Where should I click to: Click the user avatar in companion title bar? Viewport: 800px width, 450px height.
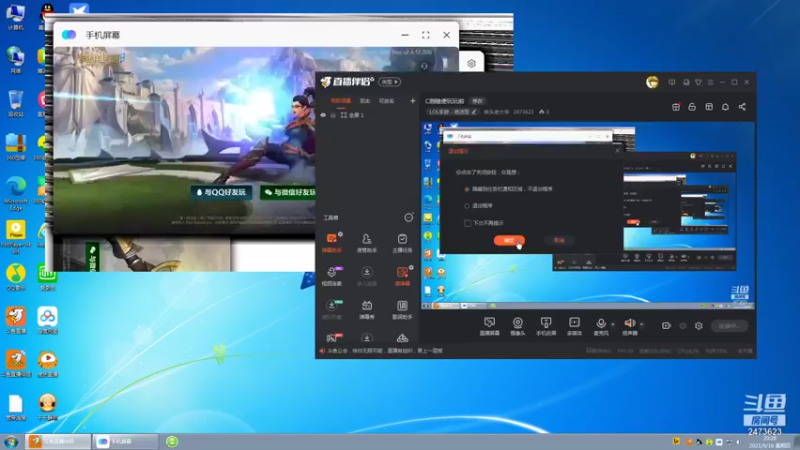pyautogui.click(x=652, y=82)
